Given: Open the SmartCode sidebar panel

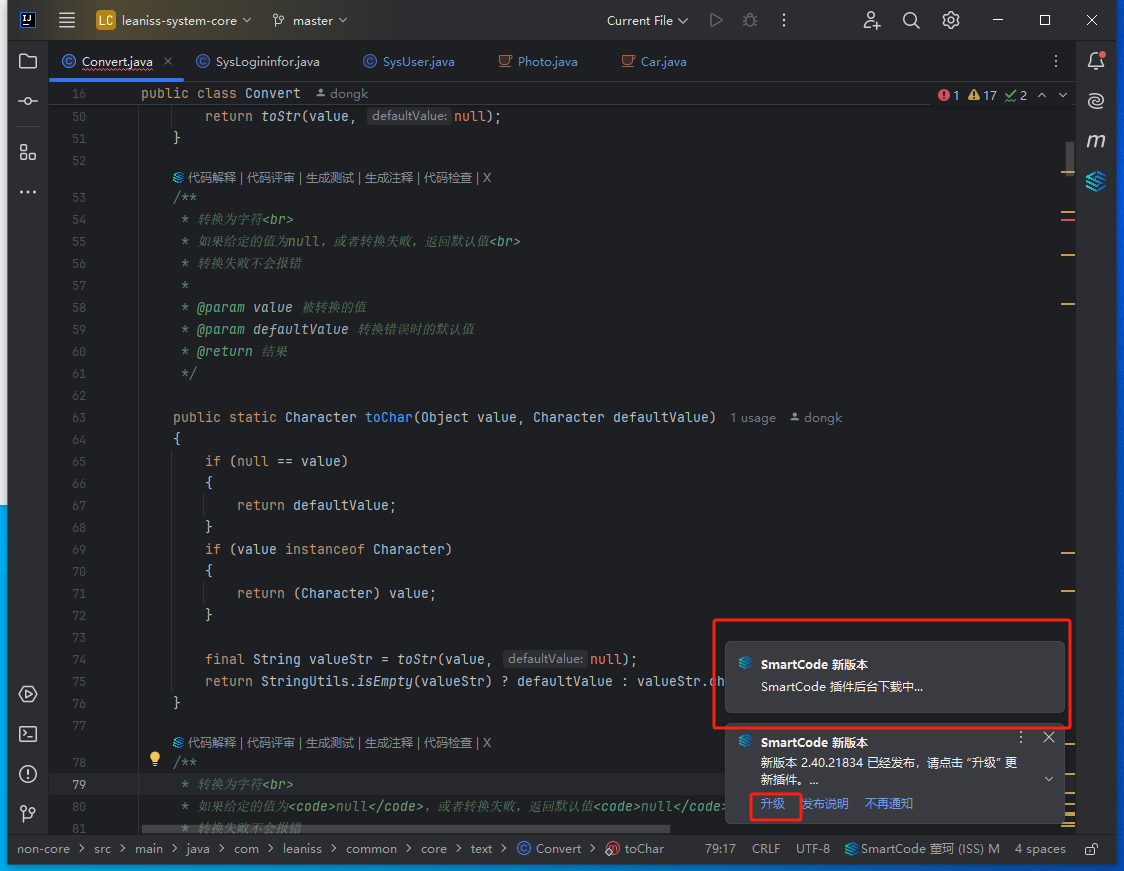Looking at the screenshot, I should pyautogui.click(x=1096, y=181).
